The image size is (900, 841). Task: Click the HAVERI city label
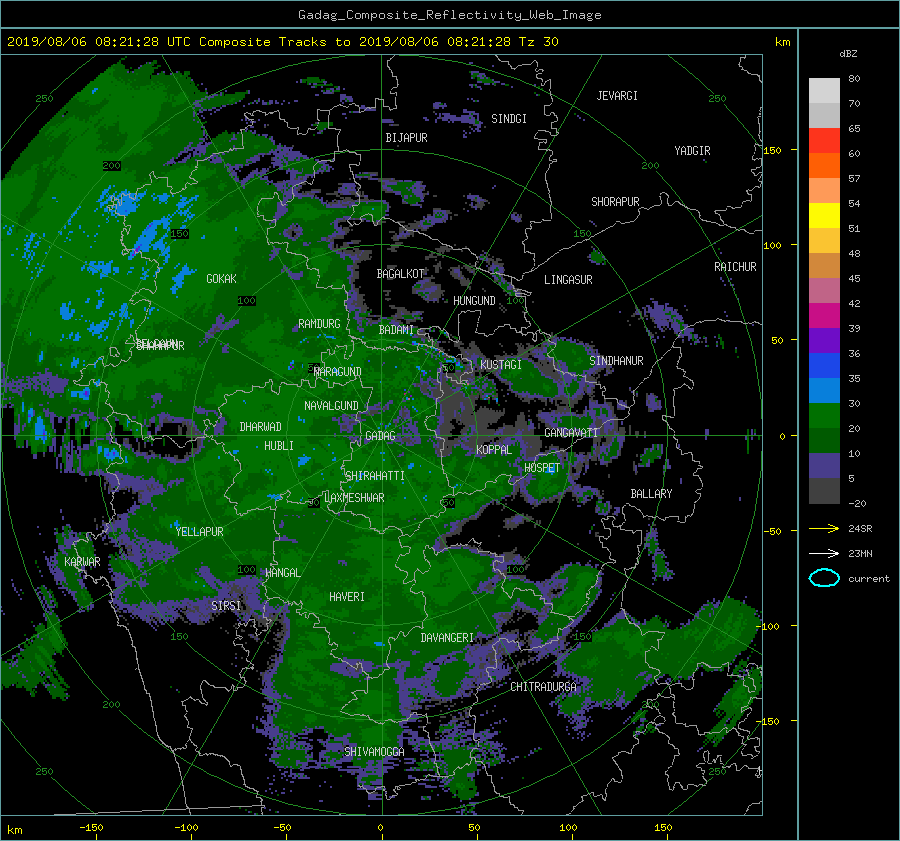(x=347, y=598)
